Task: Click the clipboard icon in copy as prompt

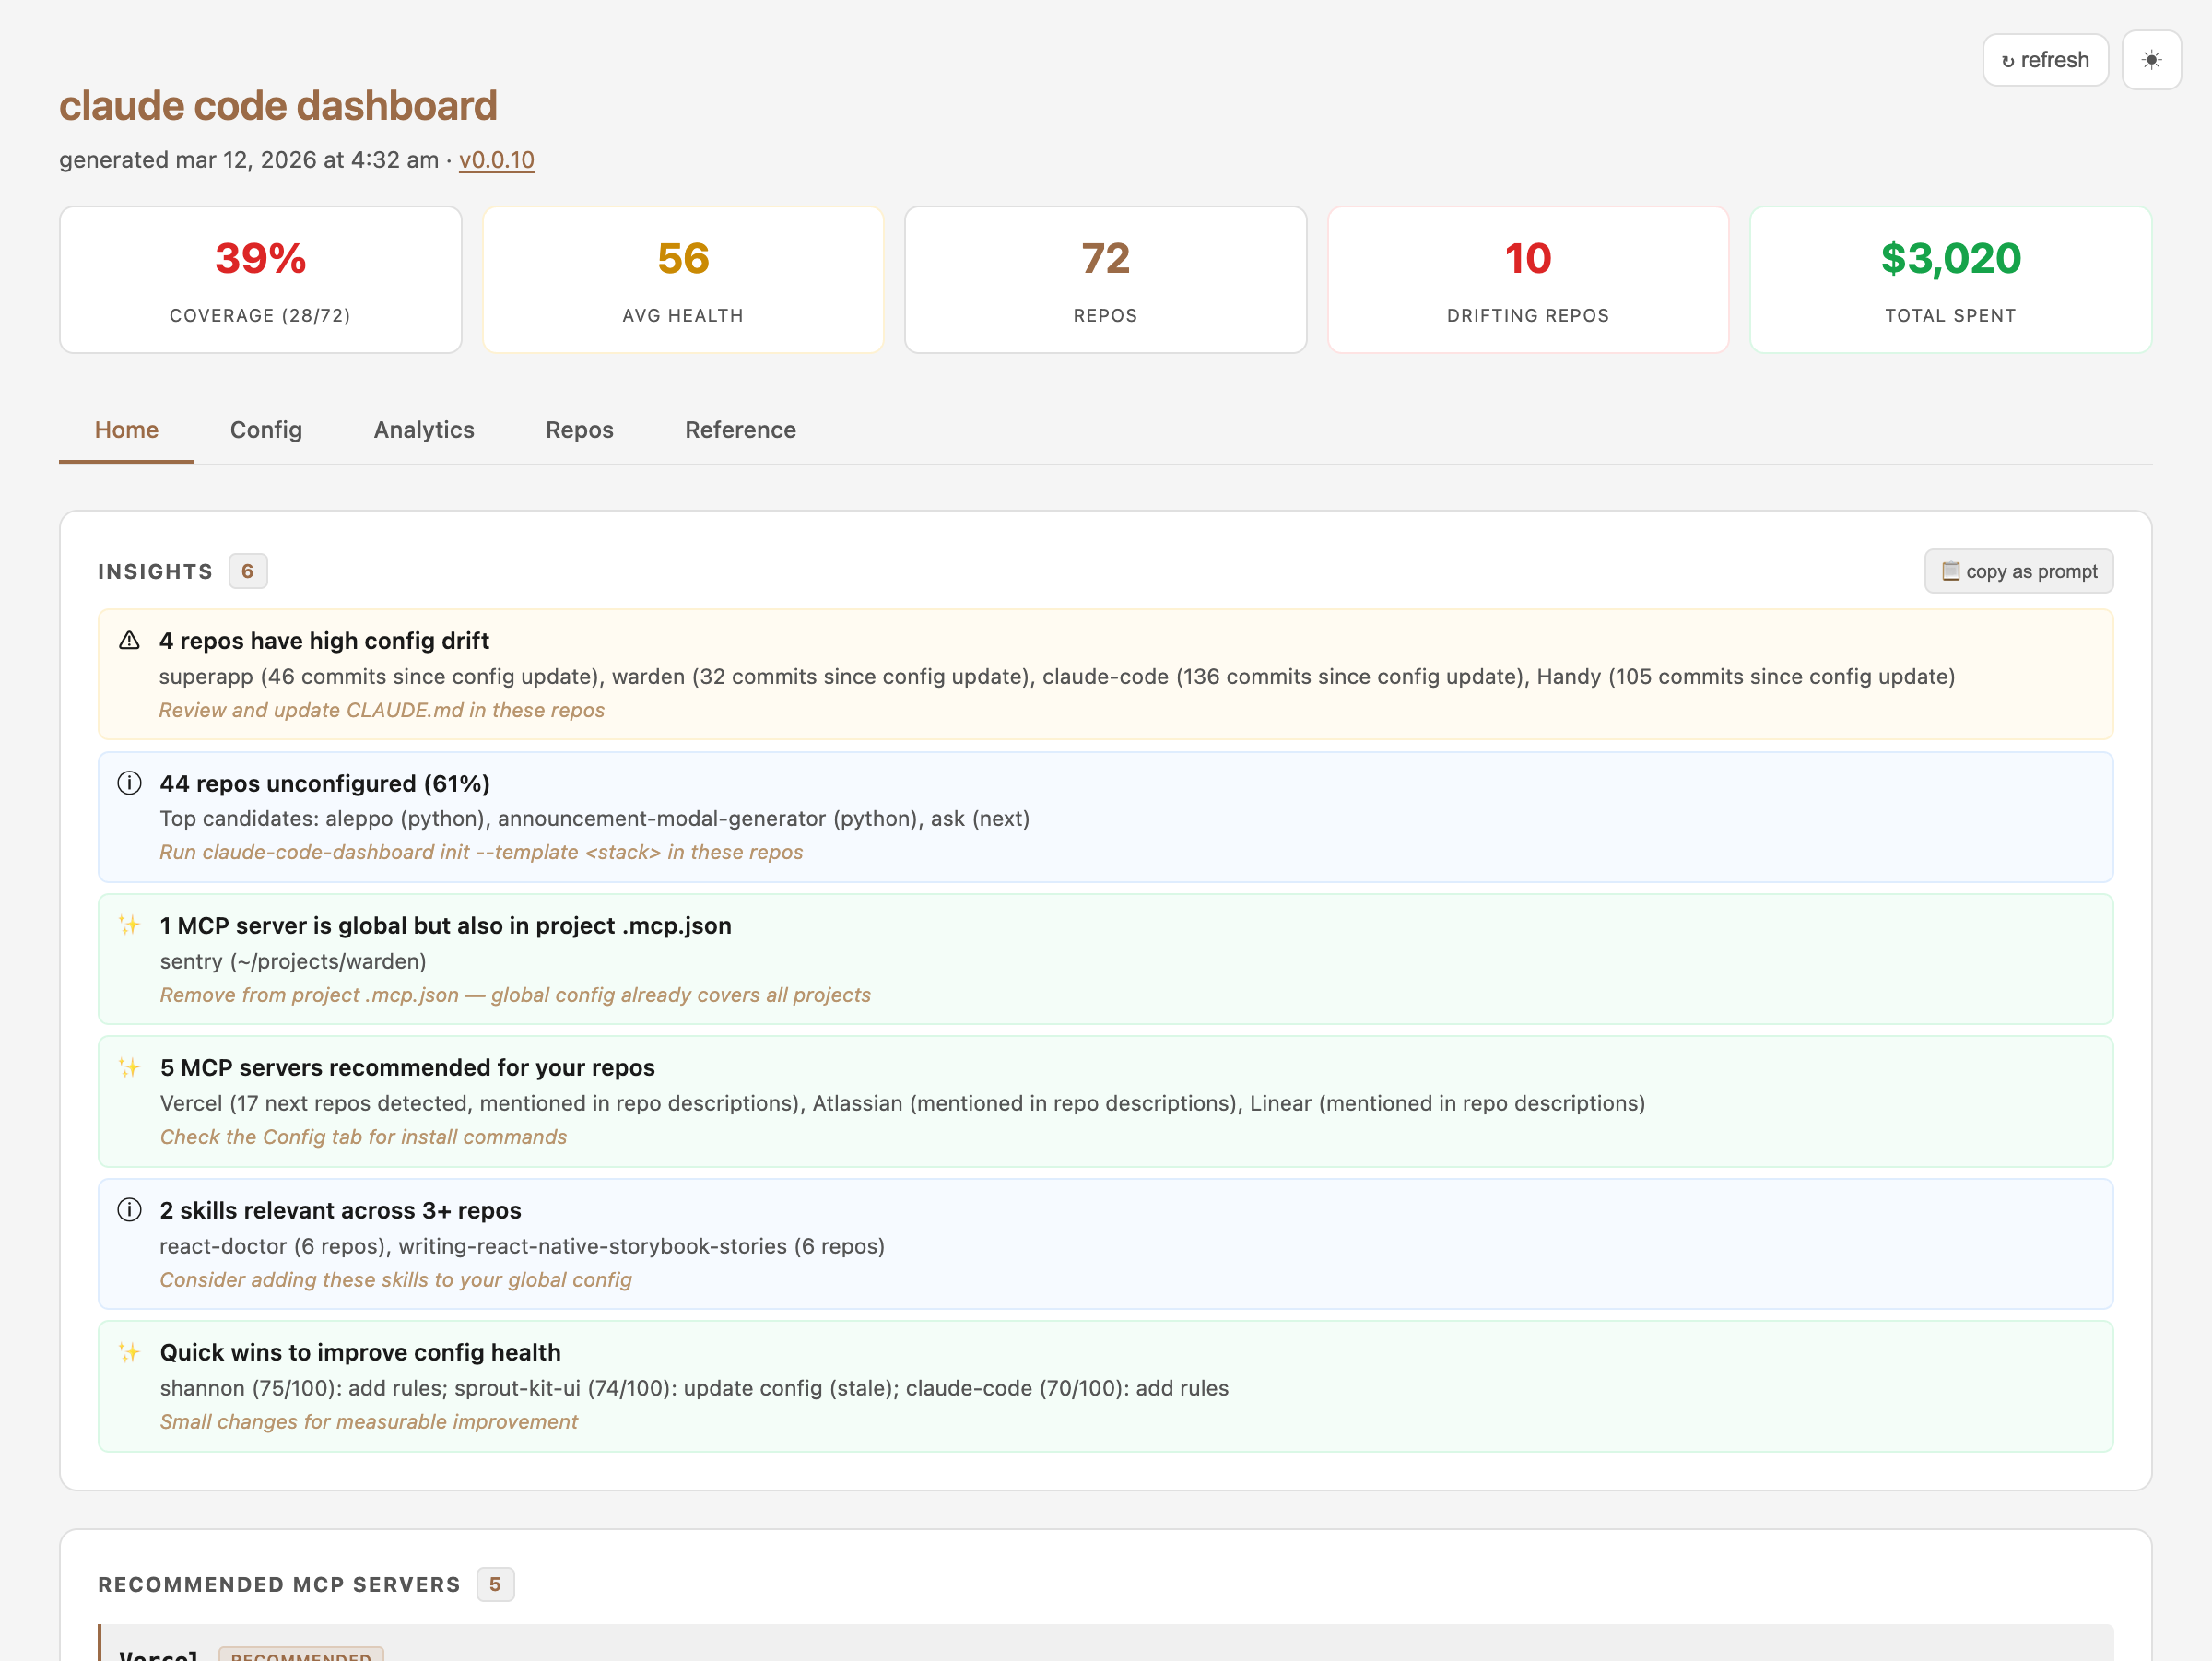Action: [x=1950, y=571]
